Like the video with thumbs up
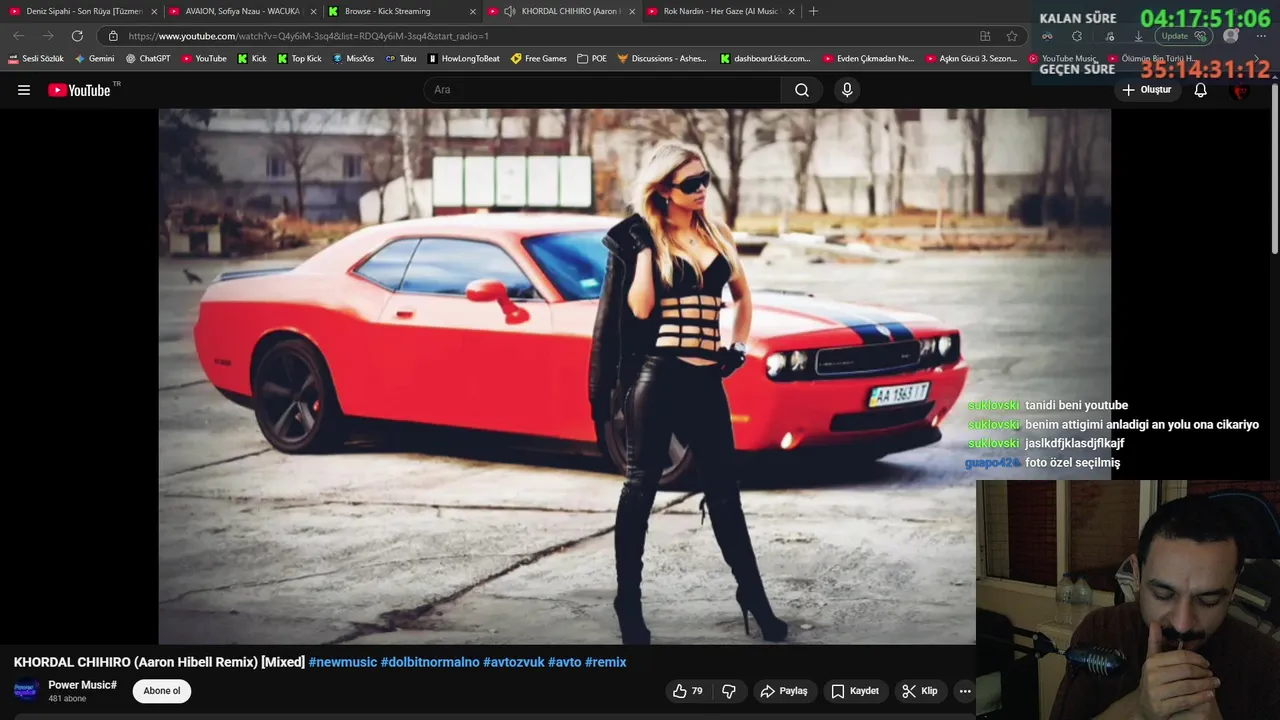1280x720 pixels. (x=687, y=691)
